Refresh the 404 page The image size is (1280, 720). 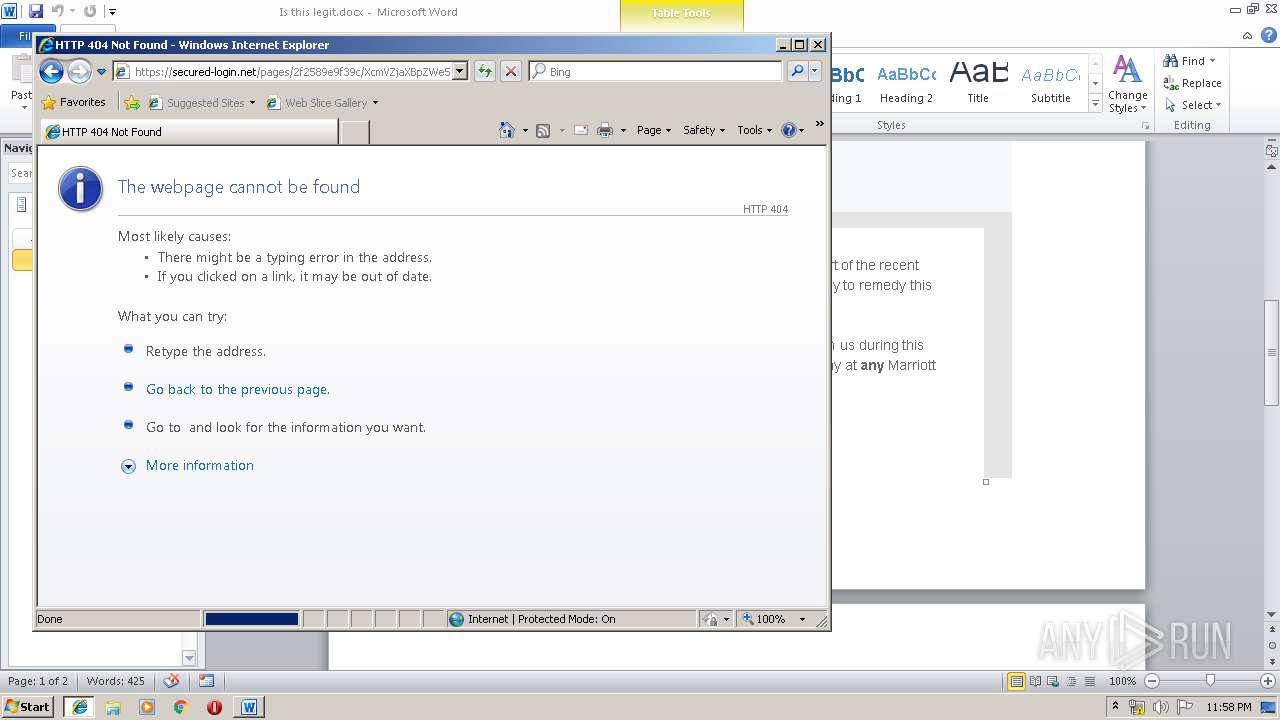pyautogui.click(x=485, y=71)
